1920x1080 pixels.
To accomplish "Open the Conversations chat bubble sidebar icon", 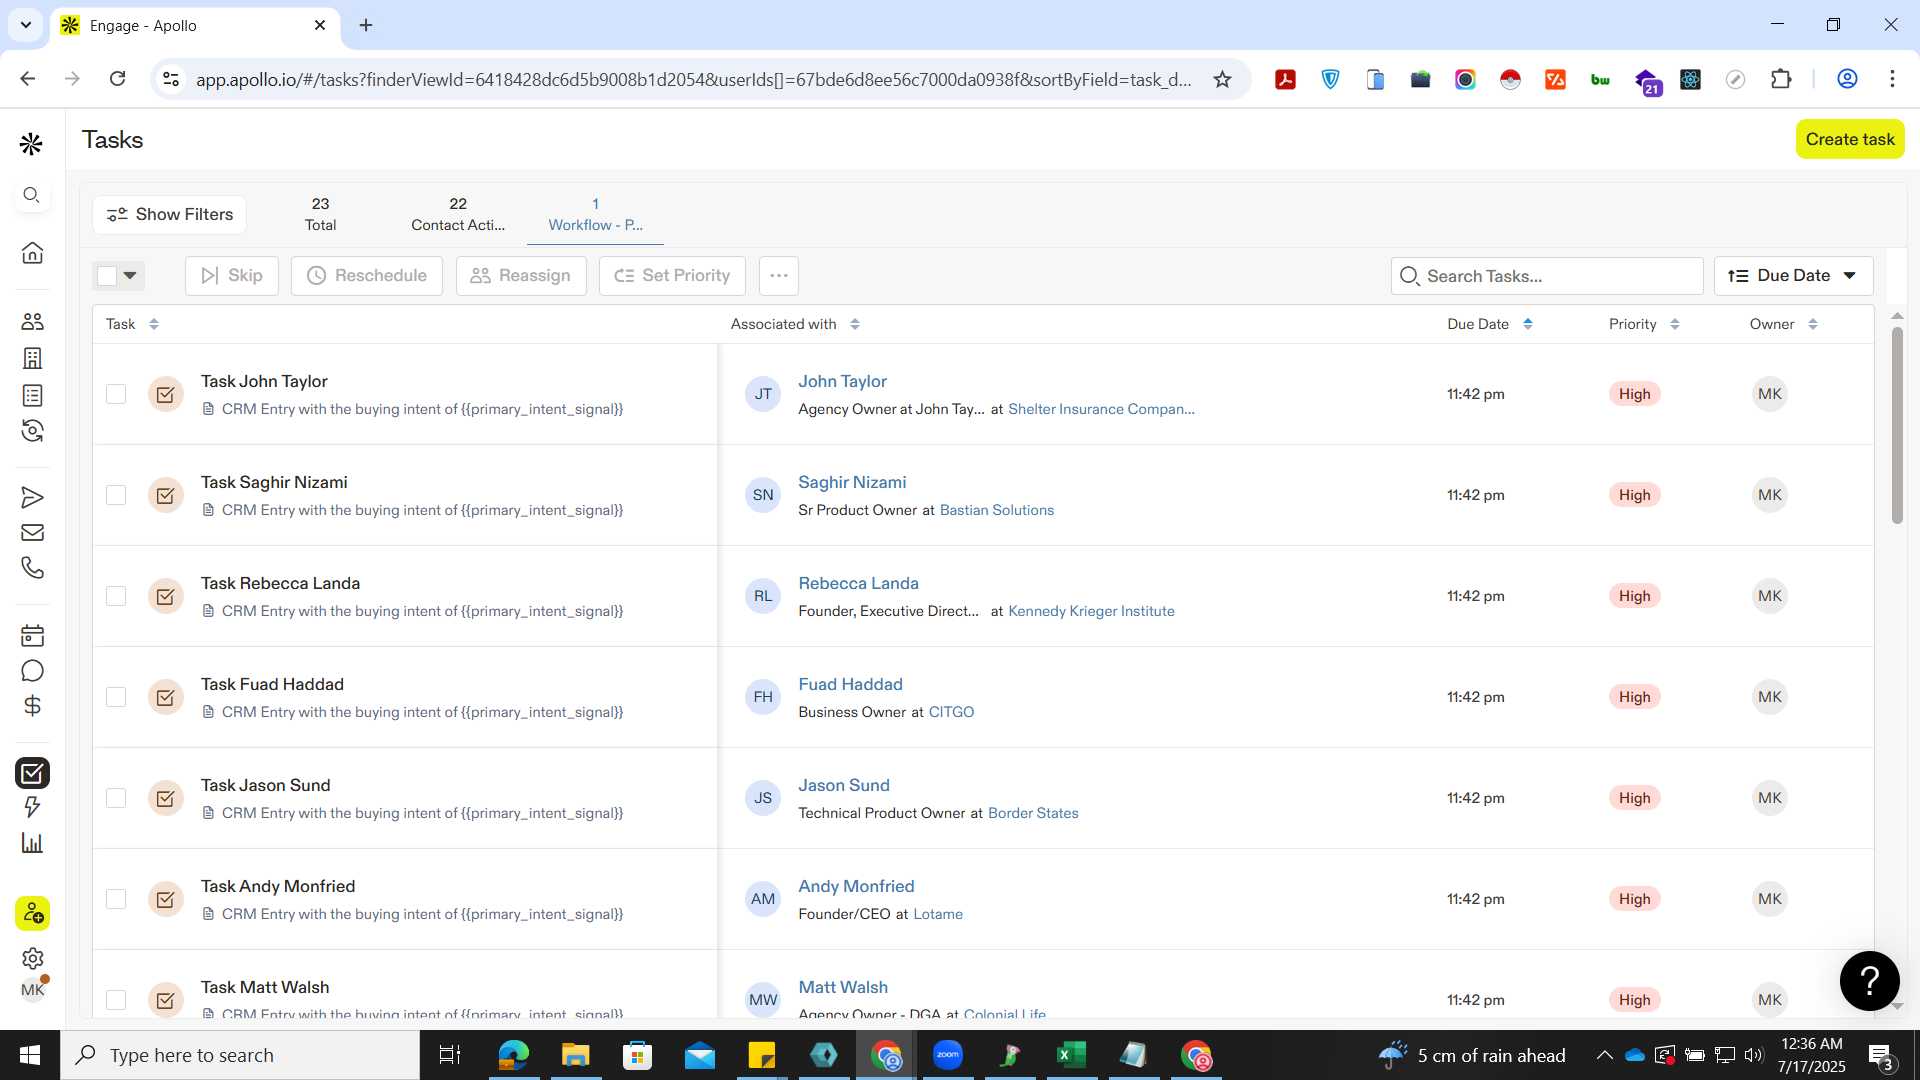I will click(x=32, y=671).
